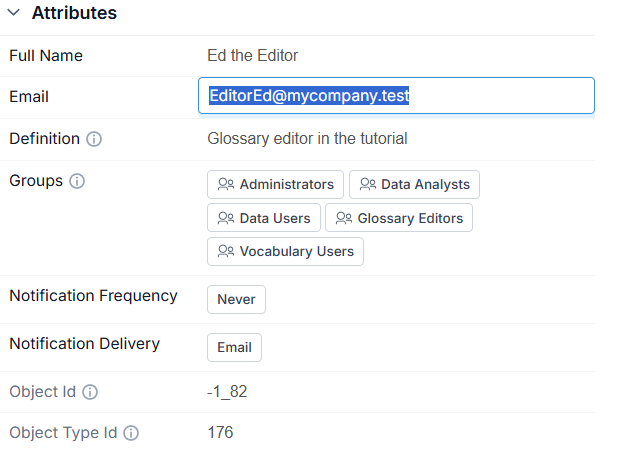Open Notification Delivery Email dropdown

pos(234,347)
